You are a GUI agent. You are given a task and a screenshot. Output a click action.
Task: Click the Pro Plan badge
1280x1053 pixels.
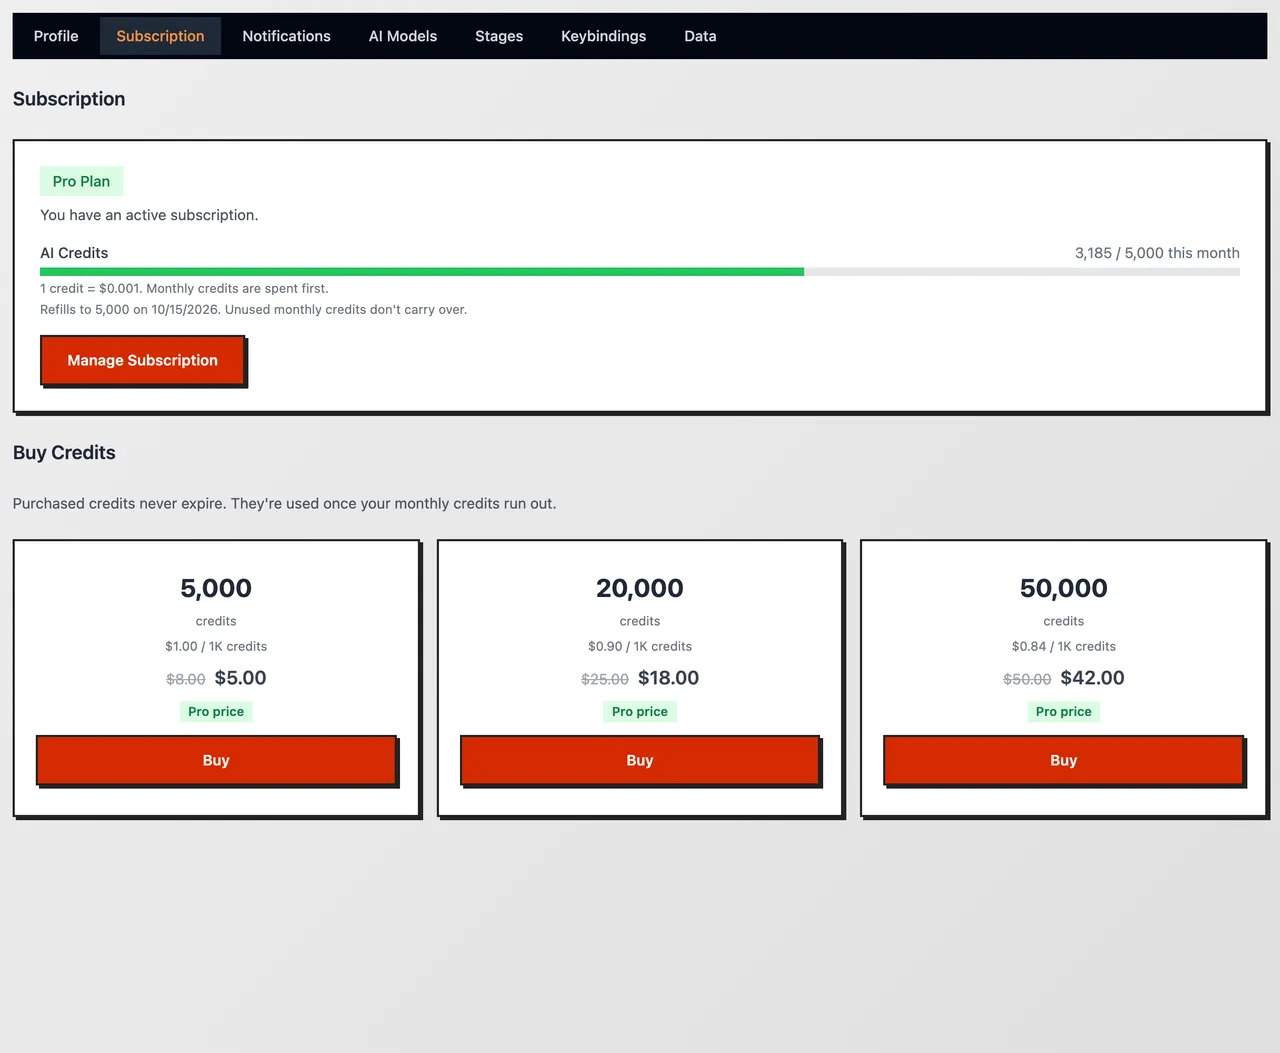click(x=81, y=181)
